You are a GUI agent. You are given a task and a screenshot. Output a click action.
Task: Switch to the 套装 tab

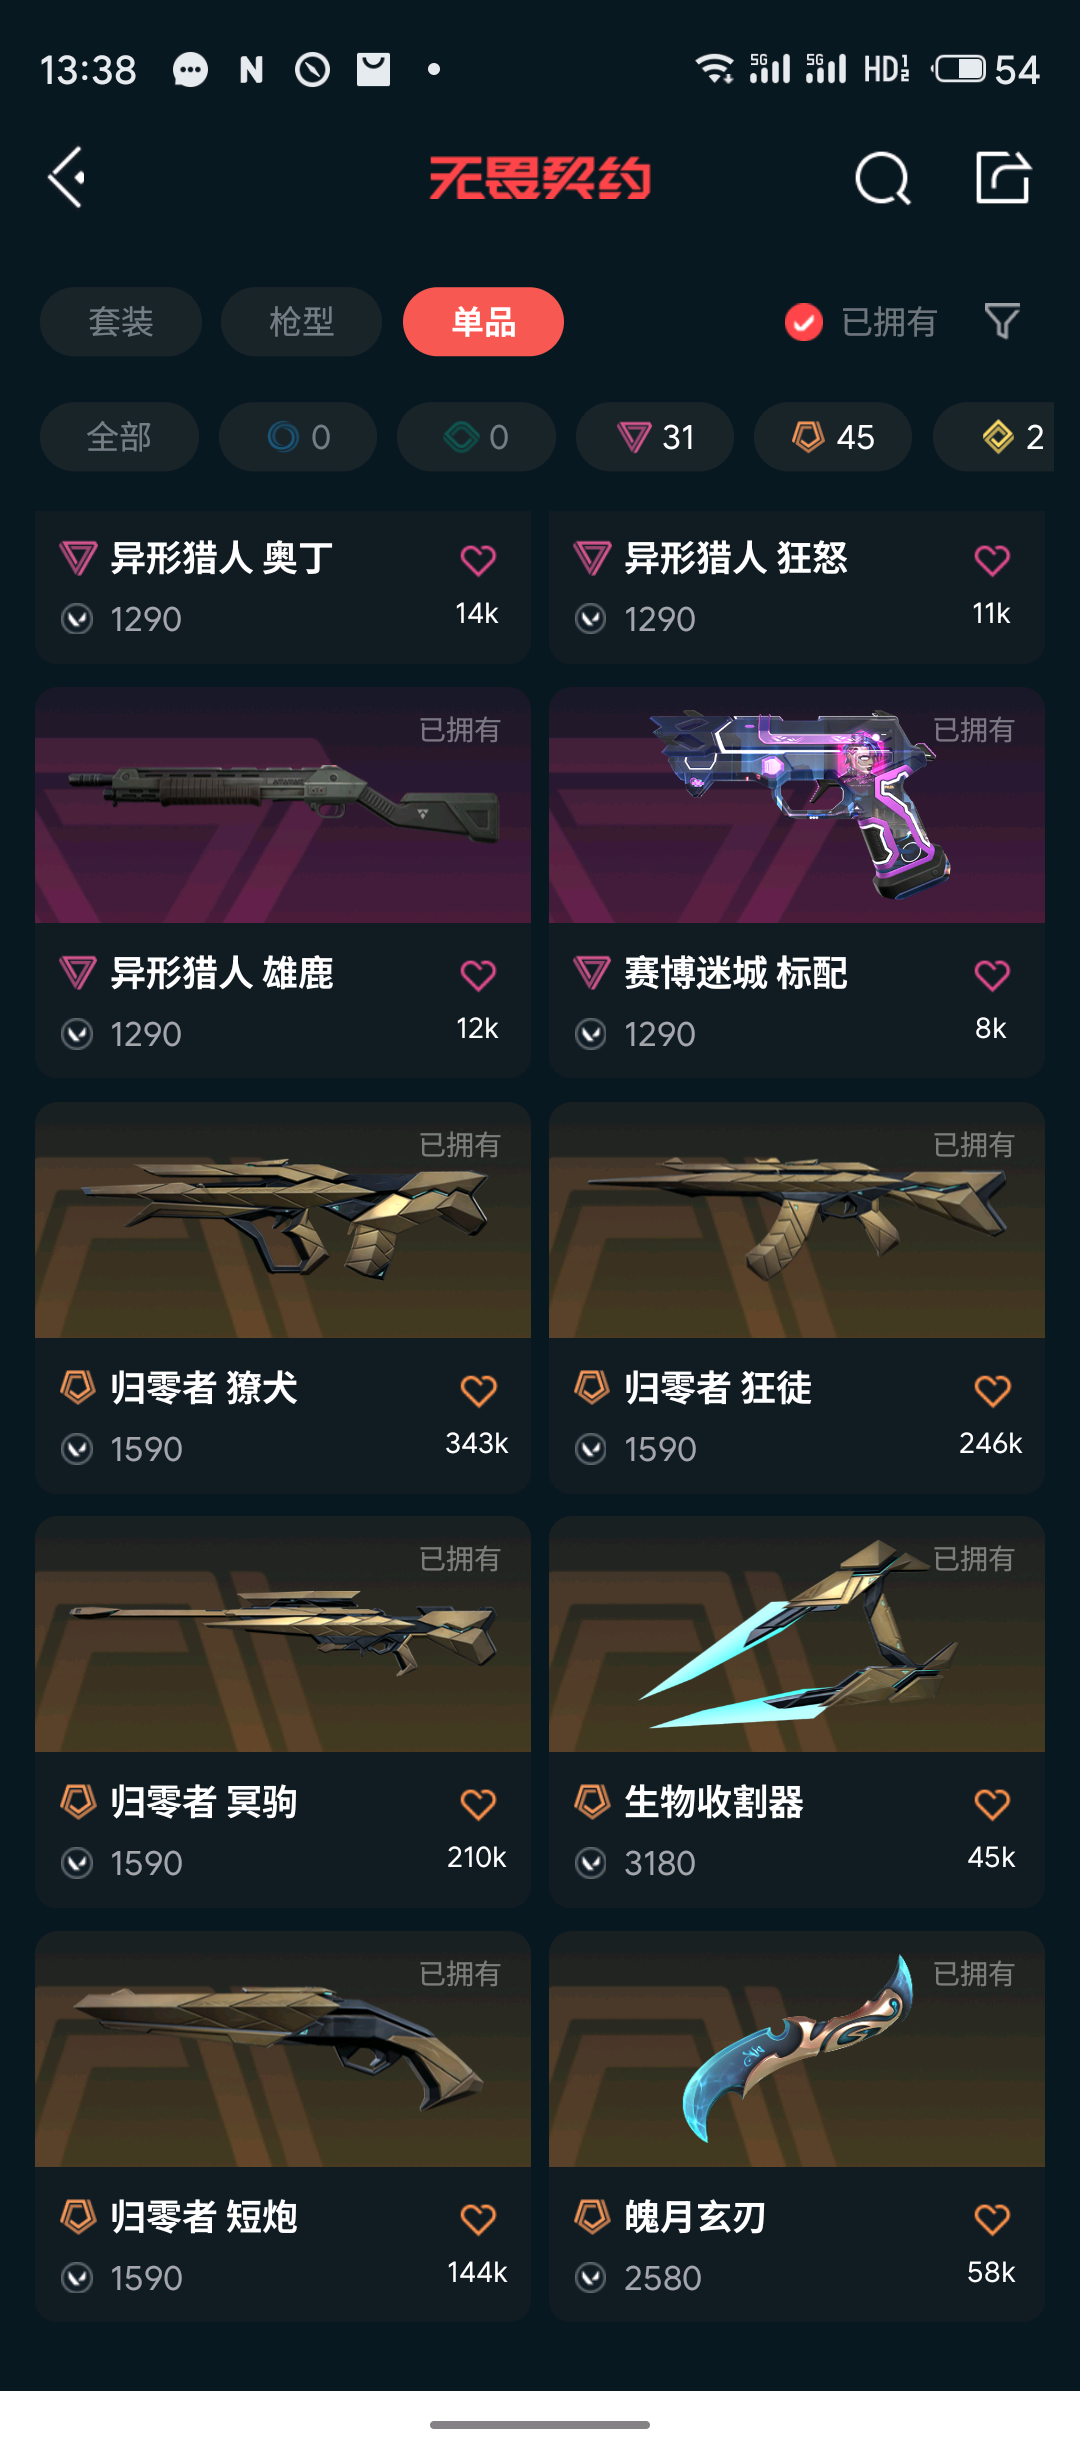click(121, 322)
